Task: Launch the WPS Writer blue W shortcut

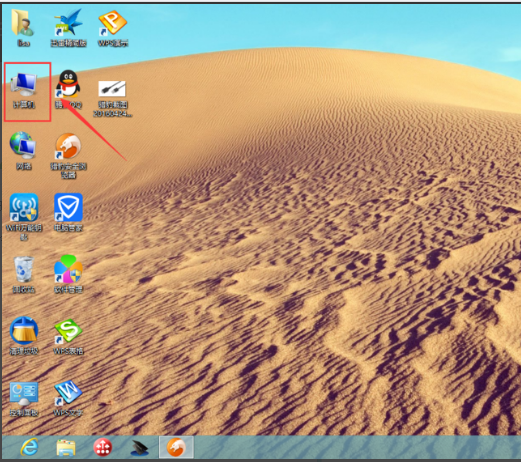Action: pyautogui.click(x=68, y=398)
